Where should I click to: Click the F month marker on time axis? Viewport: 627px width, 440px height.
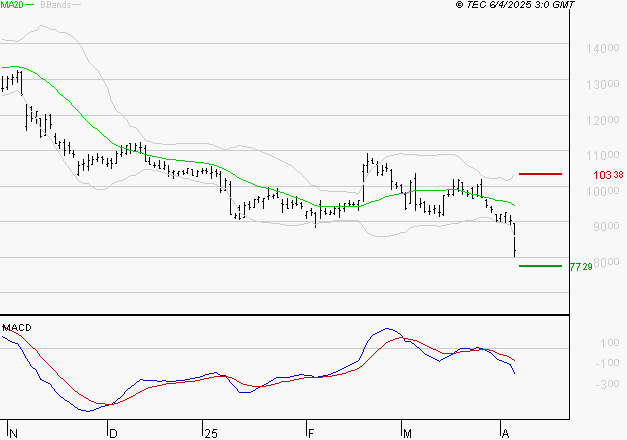(x=311, y=434)
